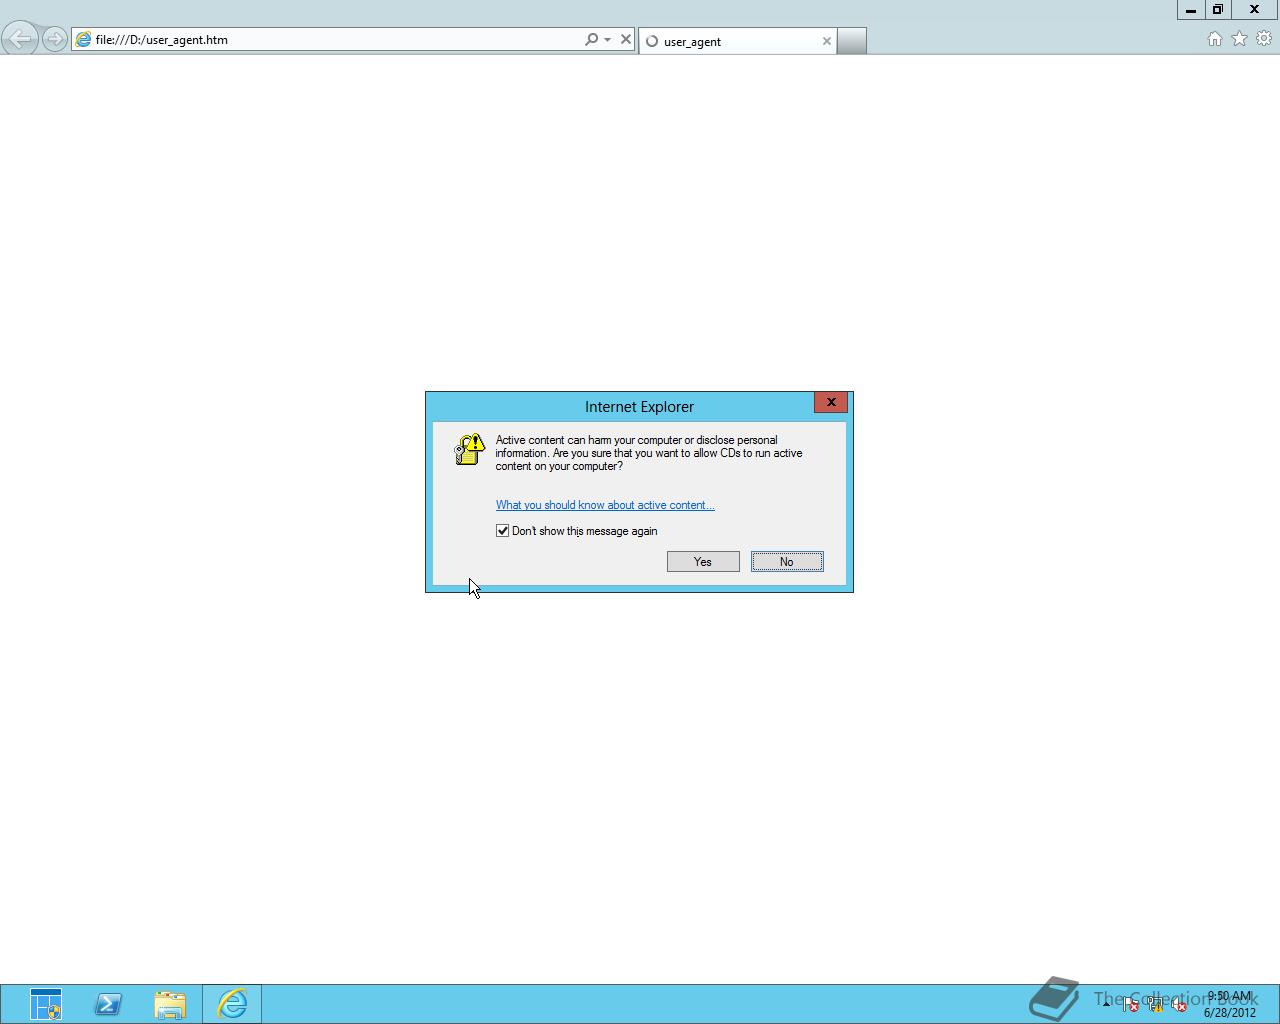Click the Back navigation arrow
The width and height of the screenshot is (1280, 1024).
coord(20,39)
